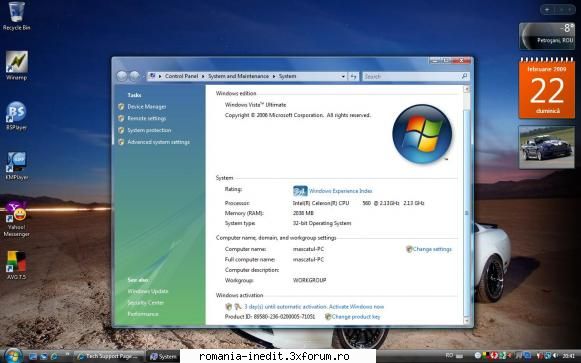Click the Control Panel breadcrumb
This screenshot has width=581, height=363.
181,76
